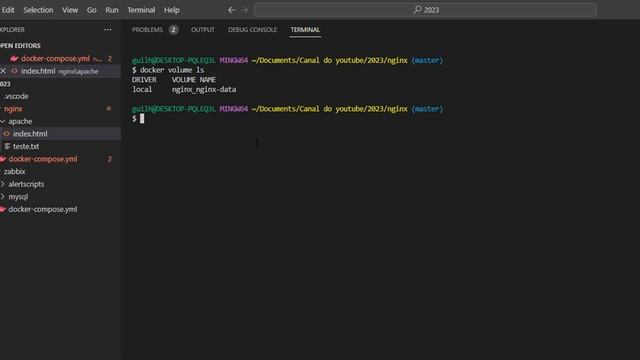
Task: Click Docker icon of zabbix docker-compose.yml
Action: click(3, 209)
